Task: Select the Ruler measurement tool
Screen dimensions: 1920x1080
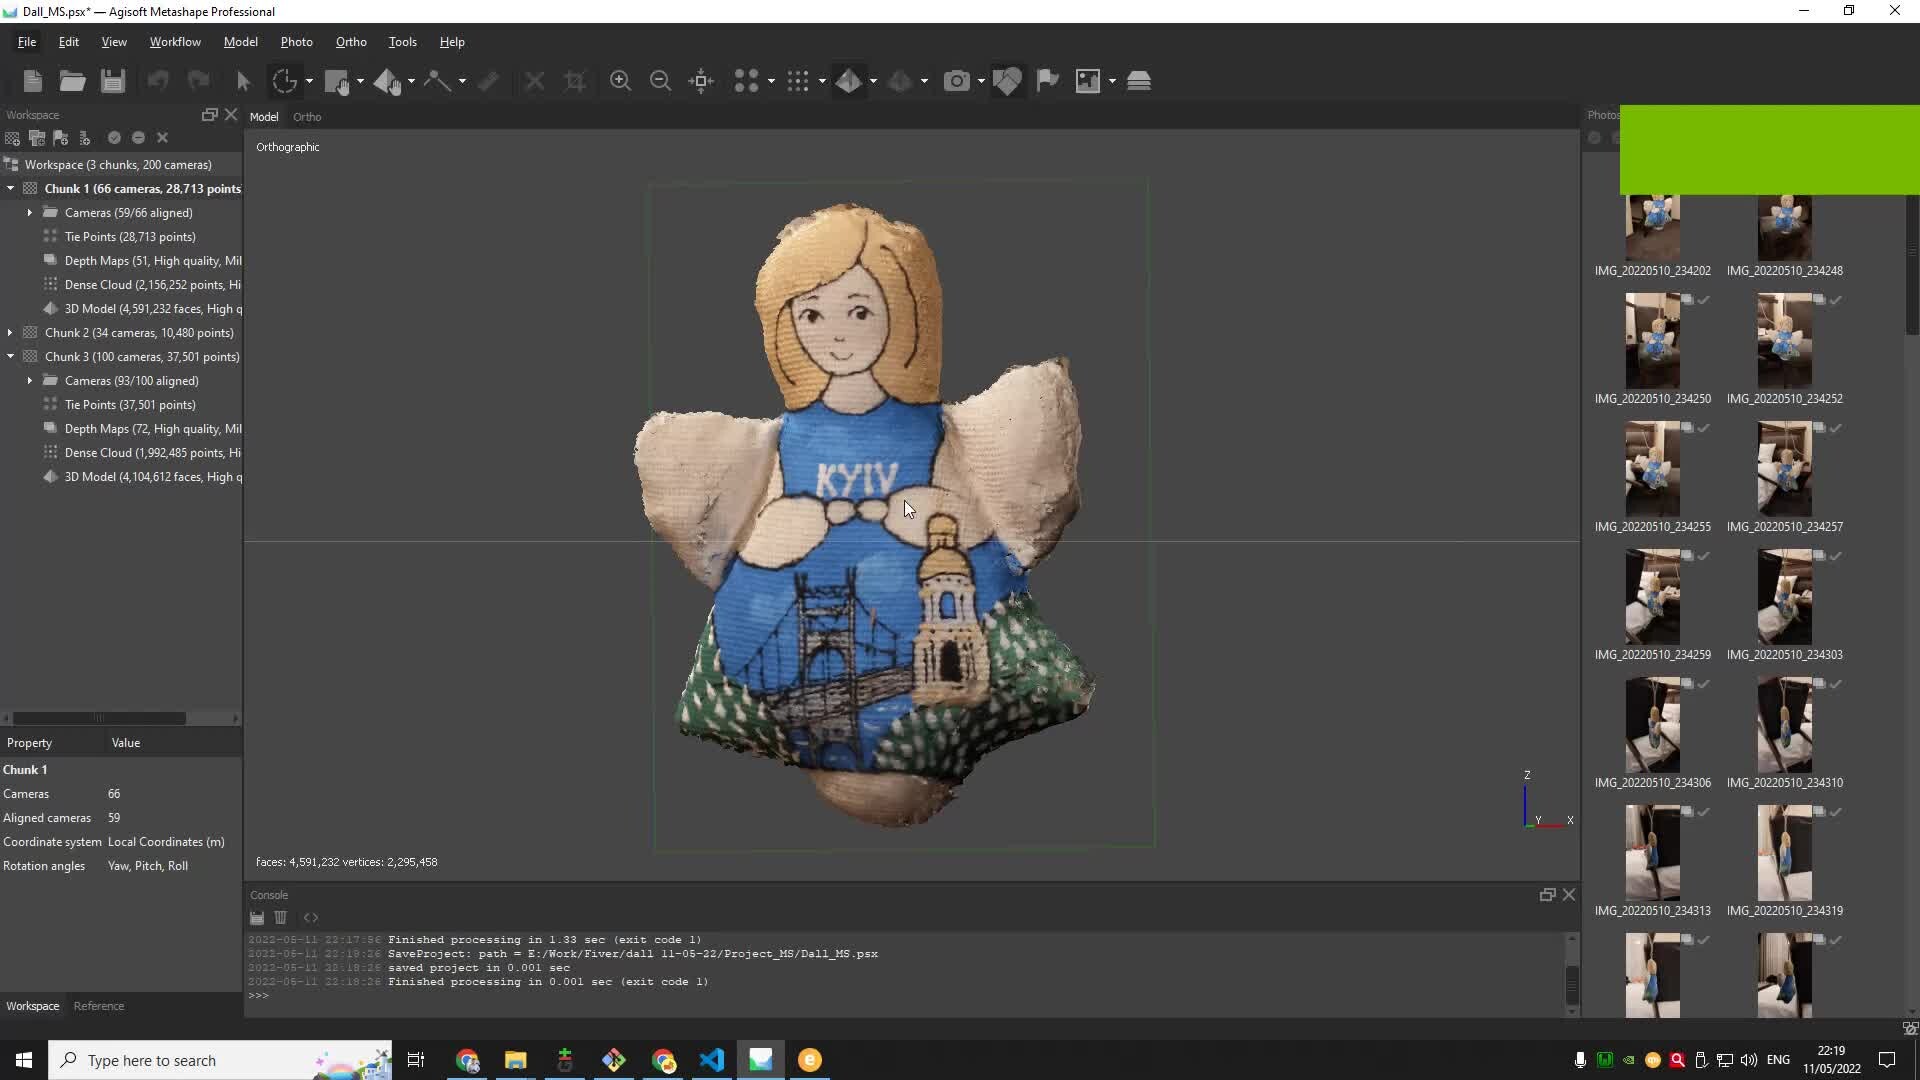Action: [x=487, y=81]
